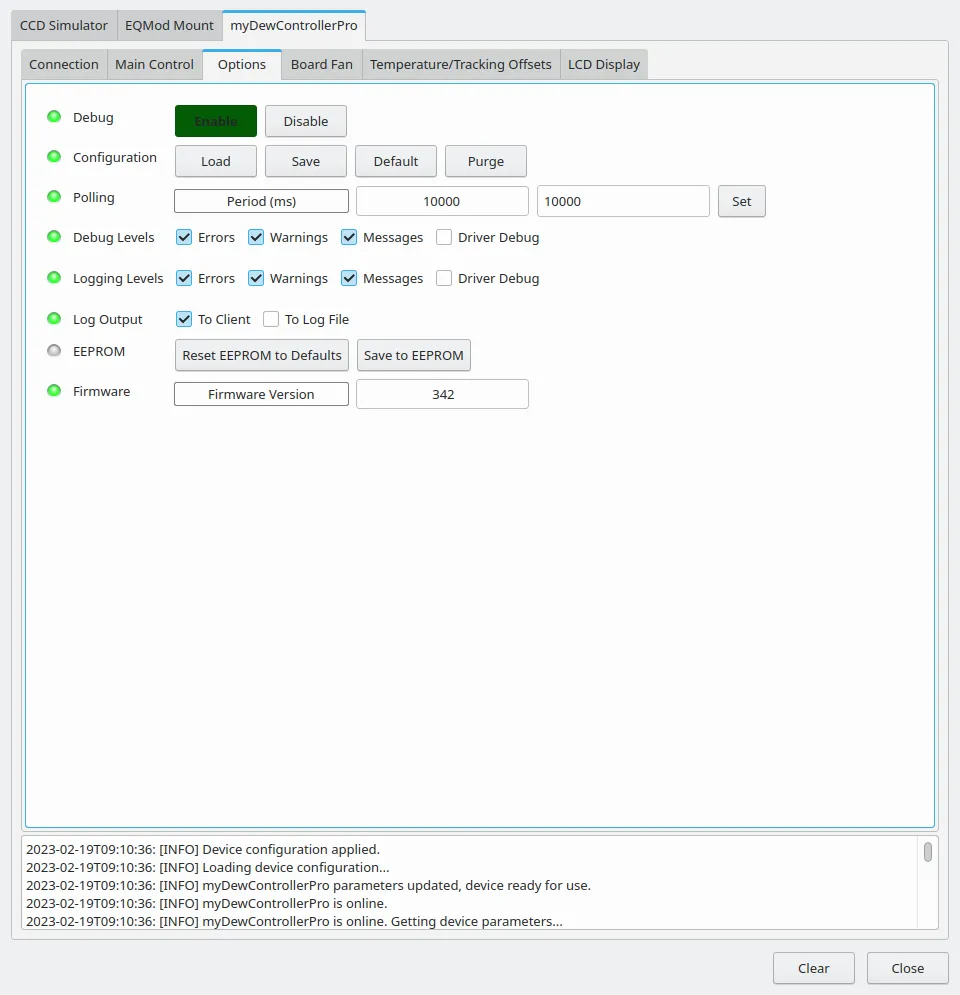Screen dimensions: 960x995
Task: Click the Enable debug button
Action: (x=216, y=121)
